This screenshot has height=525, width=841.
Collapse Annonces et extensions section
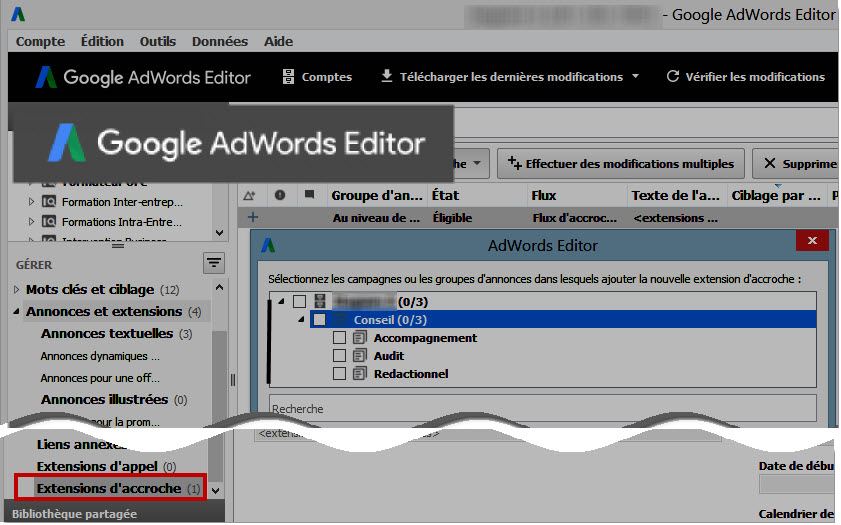point(16,312)
